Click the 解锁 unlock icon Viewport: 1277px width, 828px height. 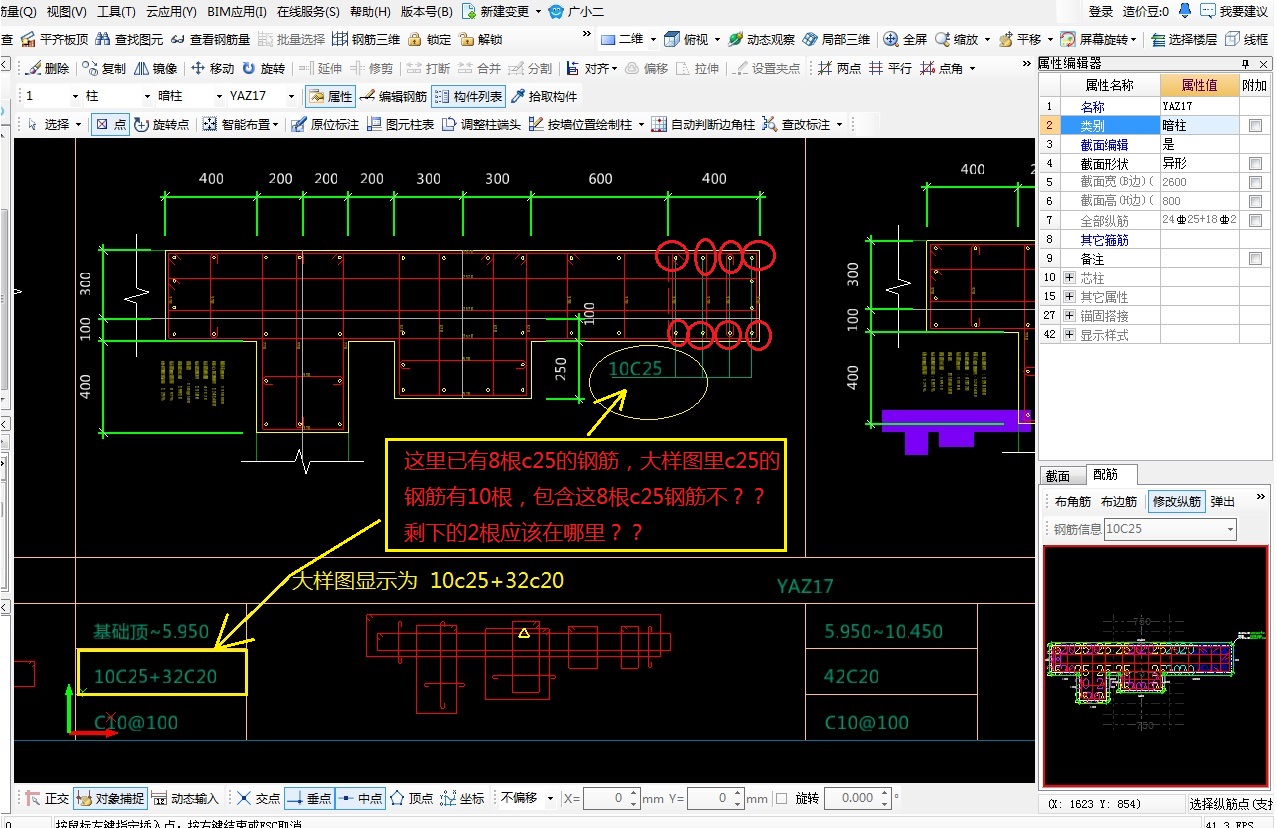pyautogui.click(x=467, y=39)
